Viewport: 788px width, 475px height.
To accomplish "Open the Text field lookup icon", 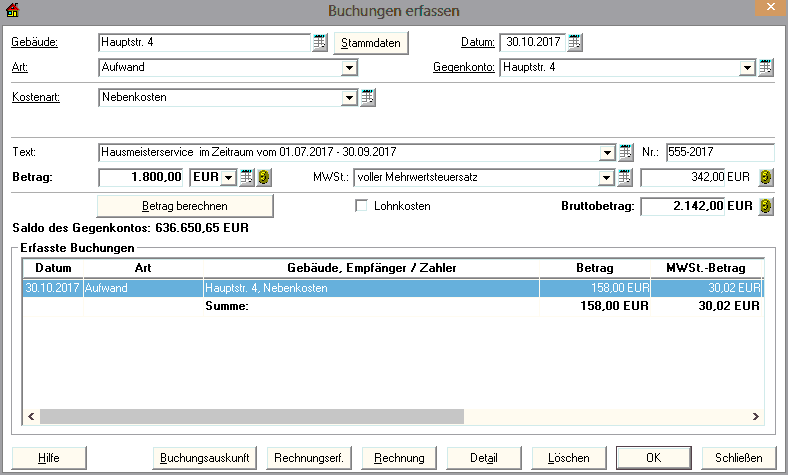I will (626, 152).
